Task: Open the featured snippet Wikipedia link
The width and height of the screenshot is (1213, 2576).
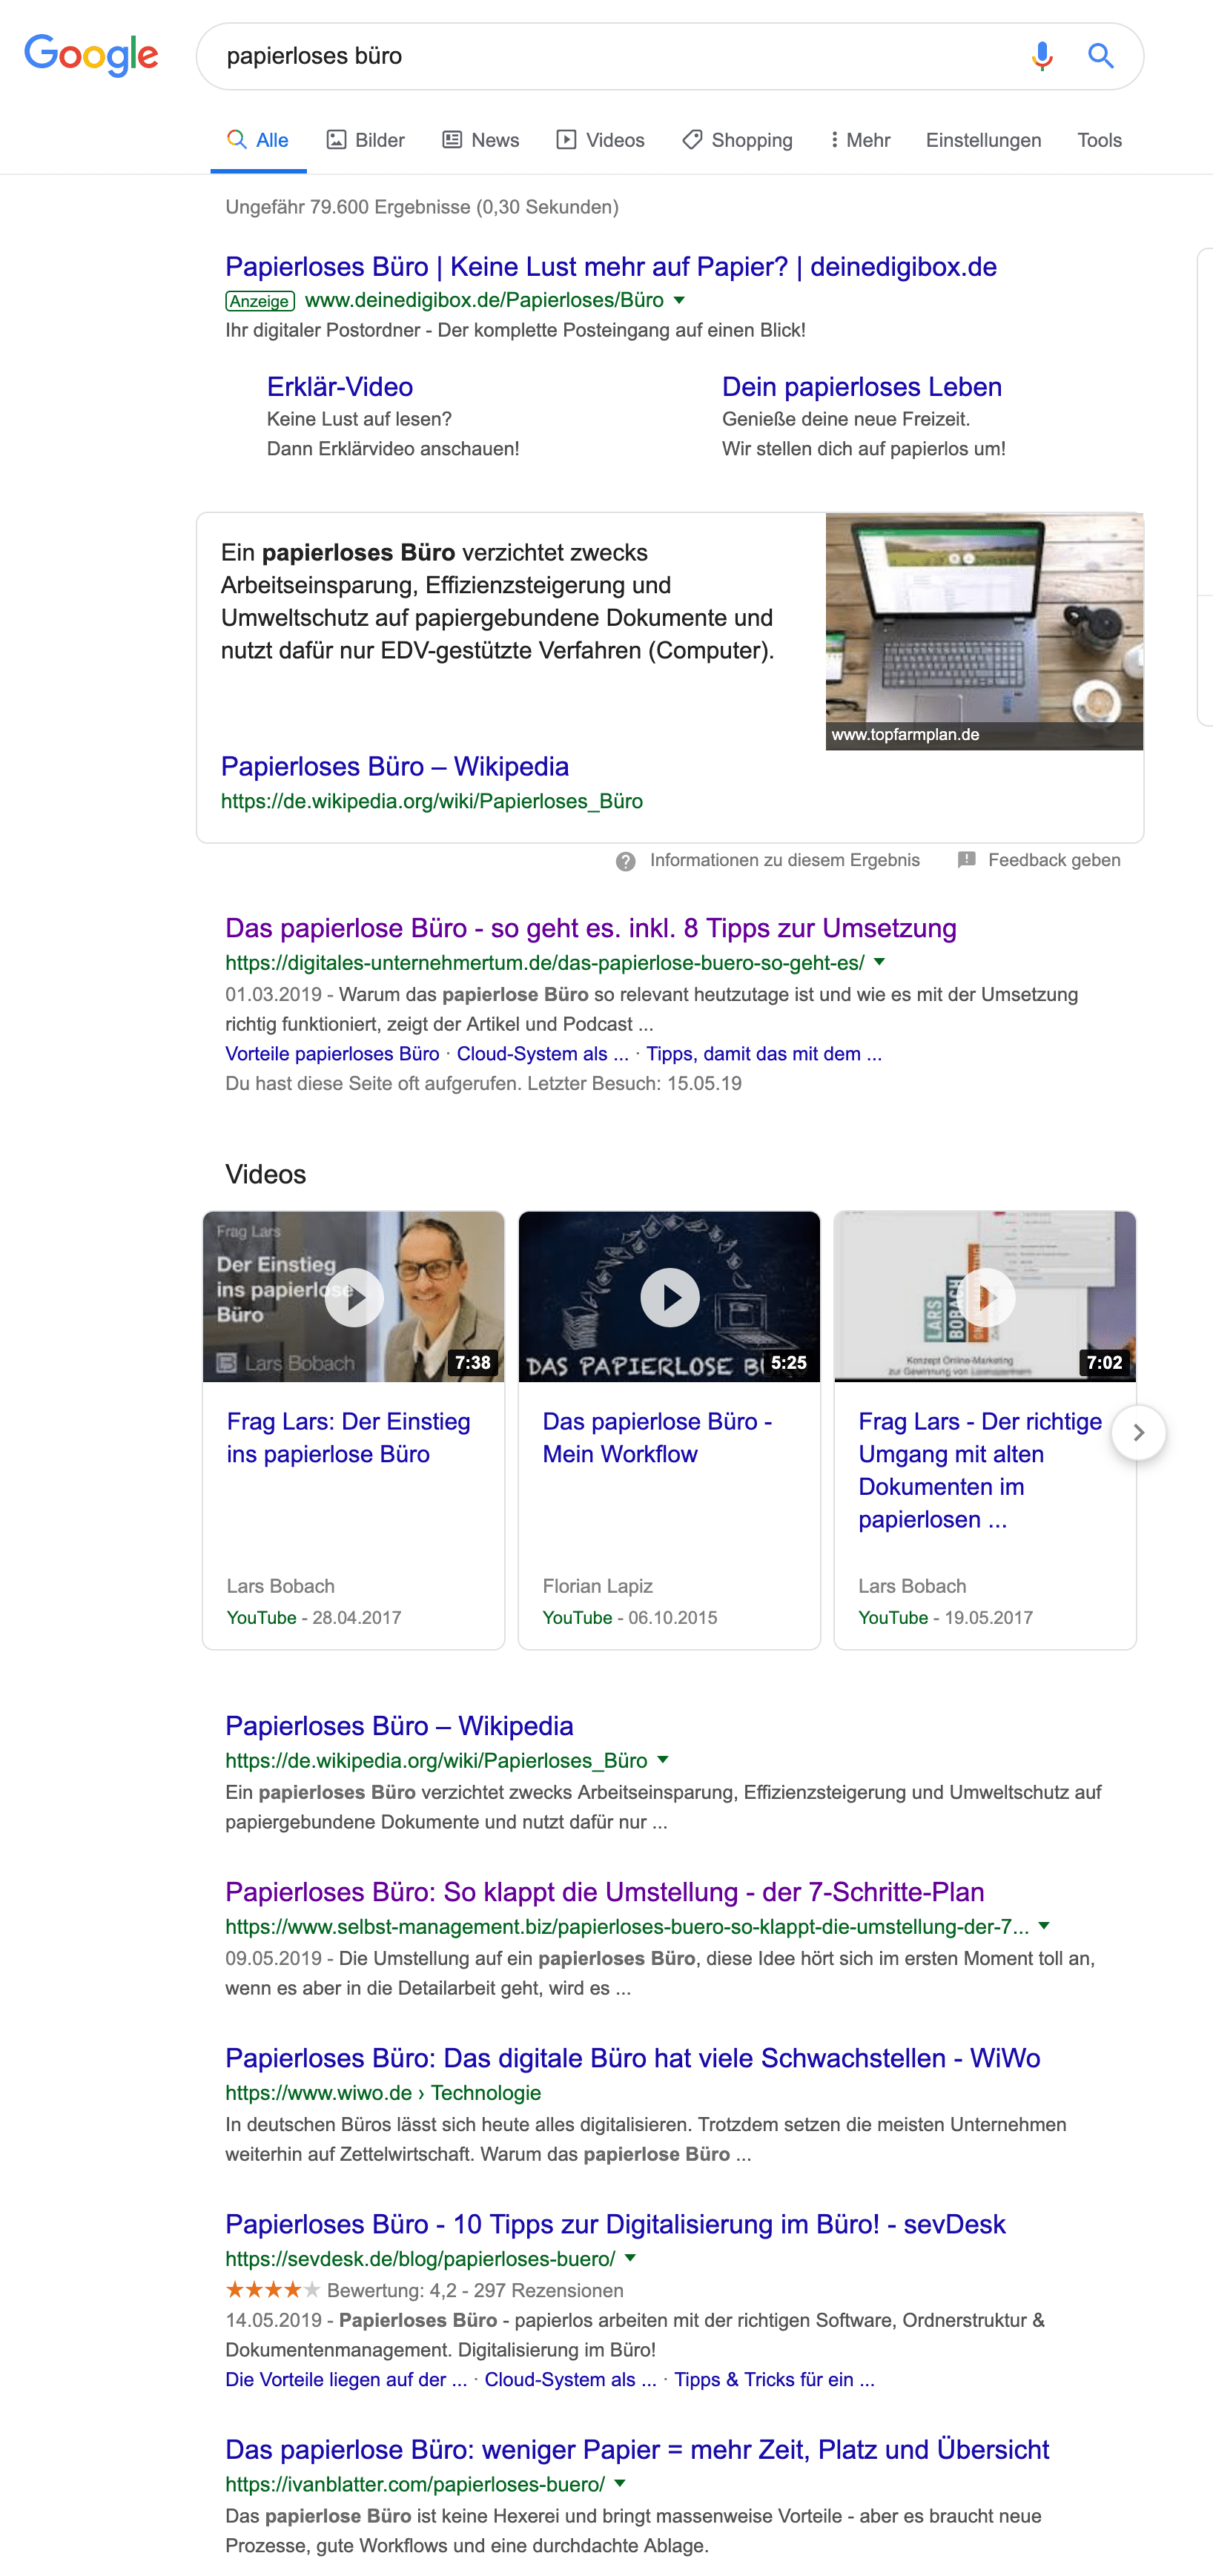Action: coord(395,767)
